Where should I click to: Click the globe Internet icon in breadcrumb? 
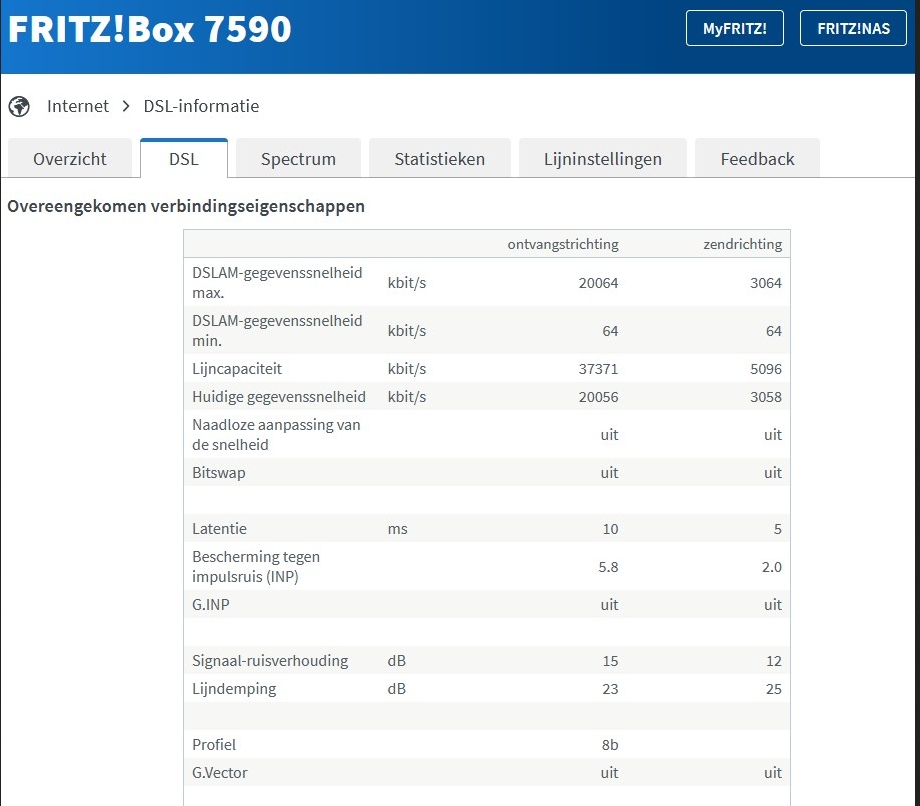pyautogui.click(x=19, y=106)
